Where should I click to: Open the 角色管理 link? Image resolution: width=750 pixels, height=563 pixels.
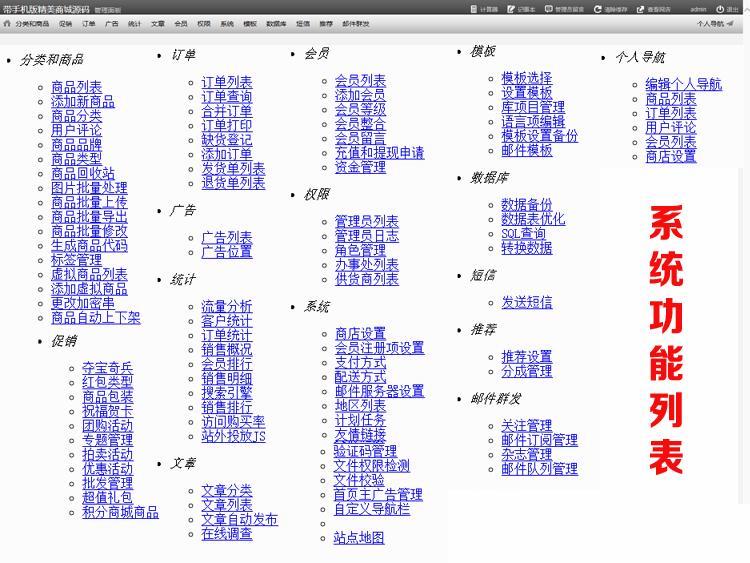360,251
